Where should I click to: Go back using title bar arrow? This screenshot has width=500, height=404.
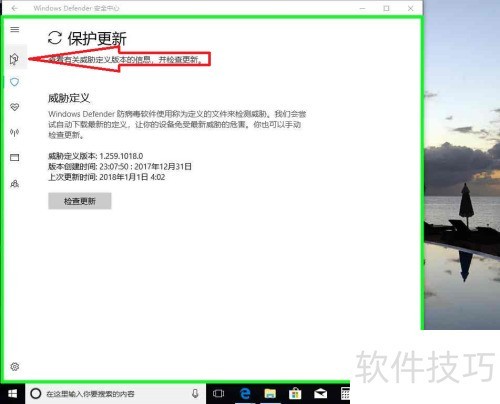14,8
